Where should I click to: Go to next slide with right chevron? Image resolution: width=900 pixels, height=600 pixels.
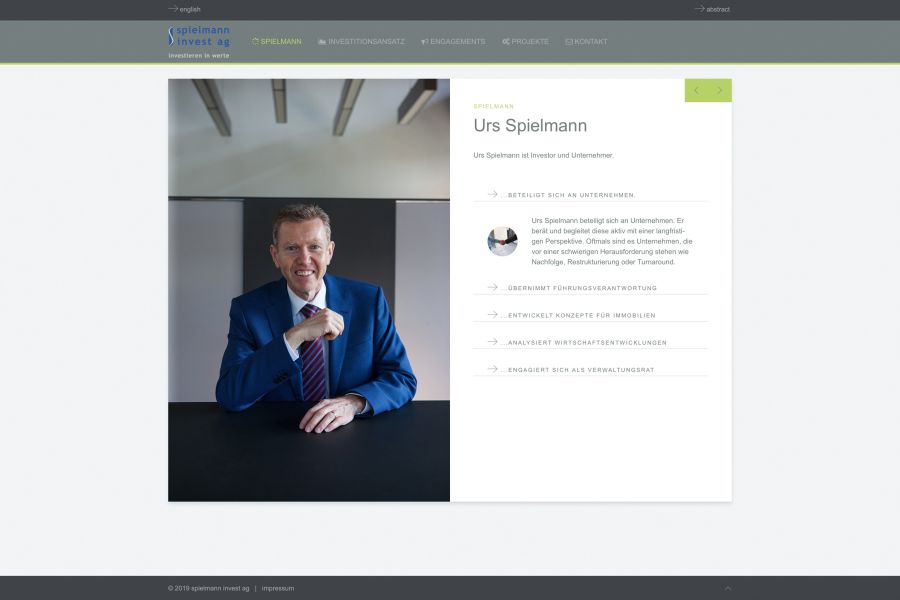(720, 90)
